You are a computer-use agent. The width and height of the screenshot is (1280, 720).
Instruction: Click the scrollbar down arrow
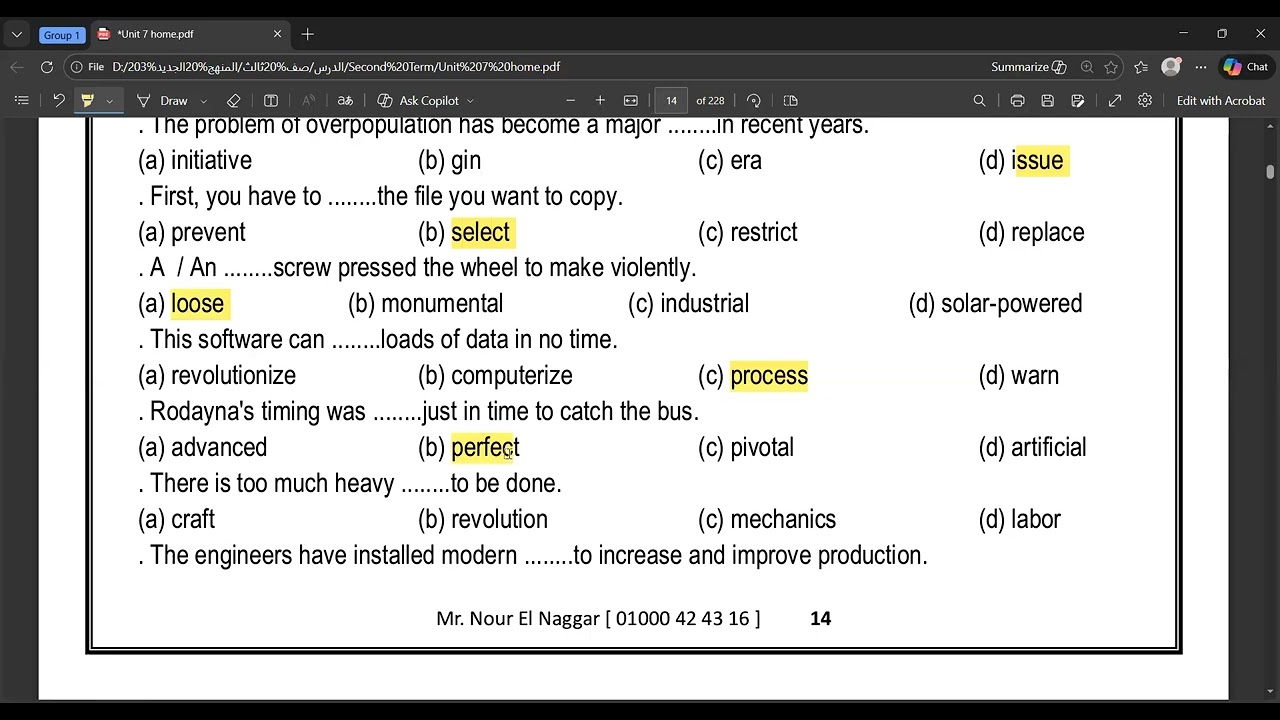[x=1270, y=691]
